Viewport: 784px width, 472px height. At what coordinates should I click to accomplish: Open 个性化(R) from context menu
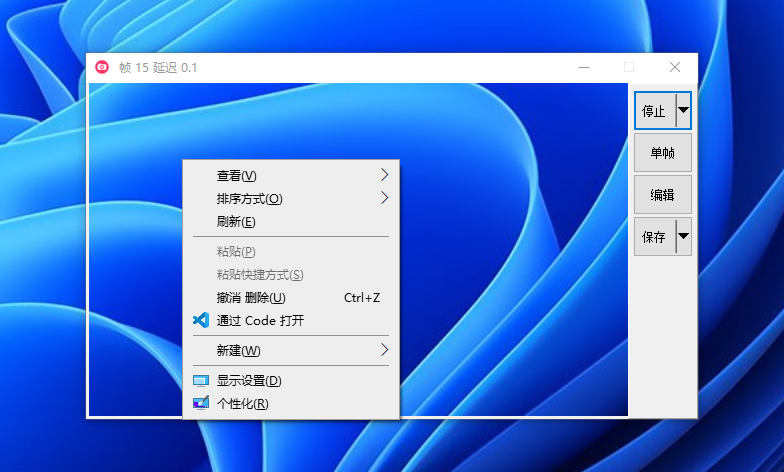click(291, 404)
